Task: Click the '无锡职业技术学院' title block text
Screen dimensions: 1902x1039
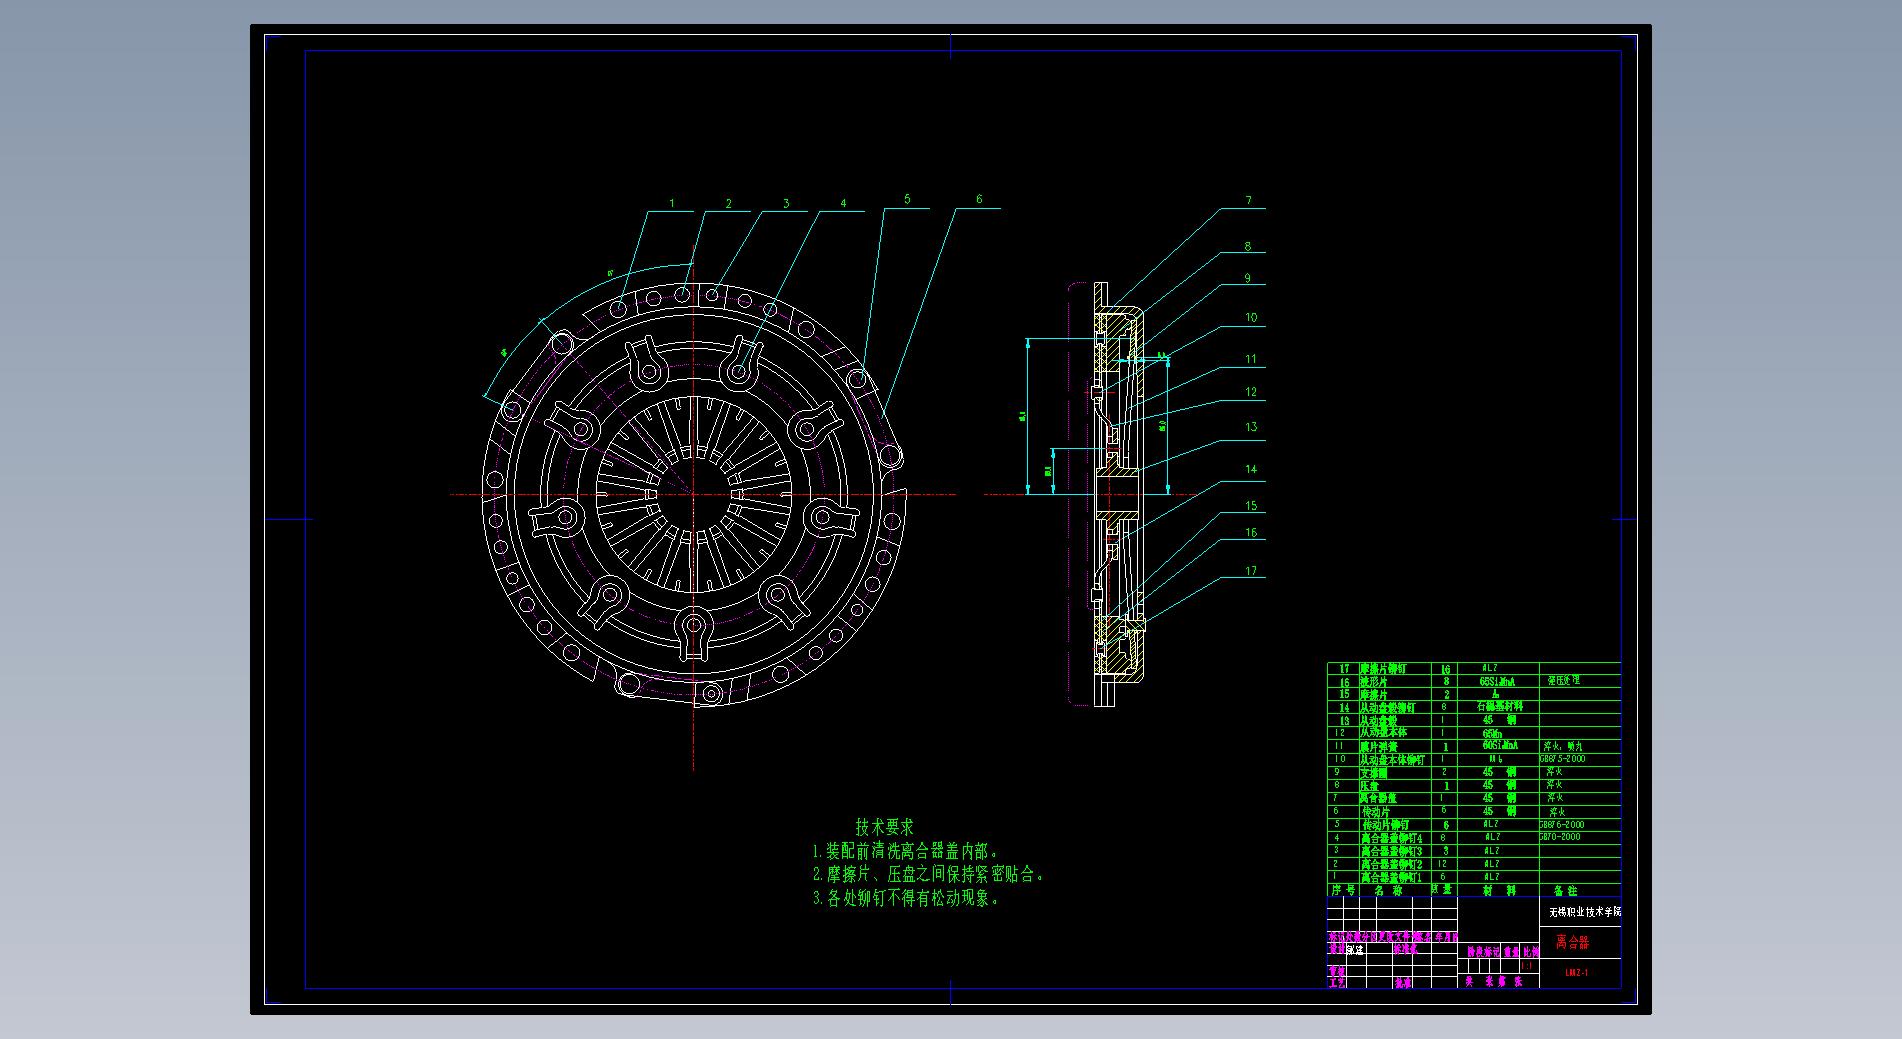Action: coord(1586,912)
